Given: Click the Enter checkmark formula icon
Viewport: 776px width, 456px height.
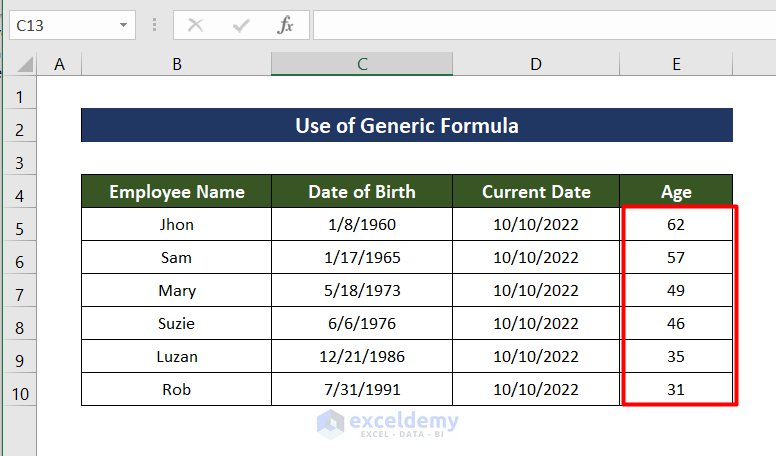Looking at the screenshot, I should click(x=240, y=26).
